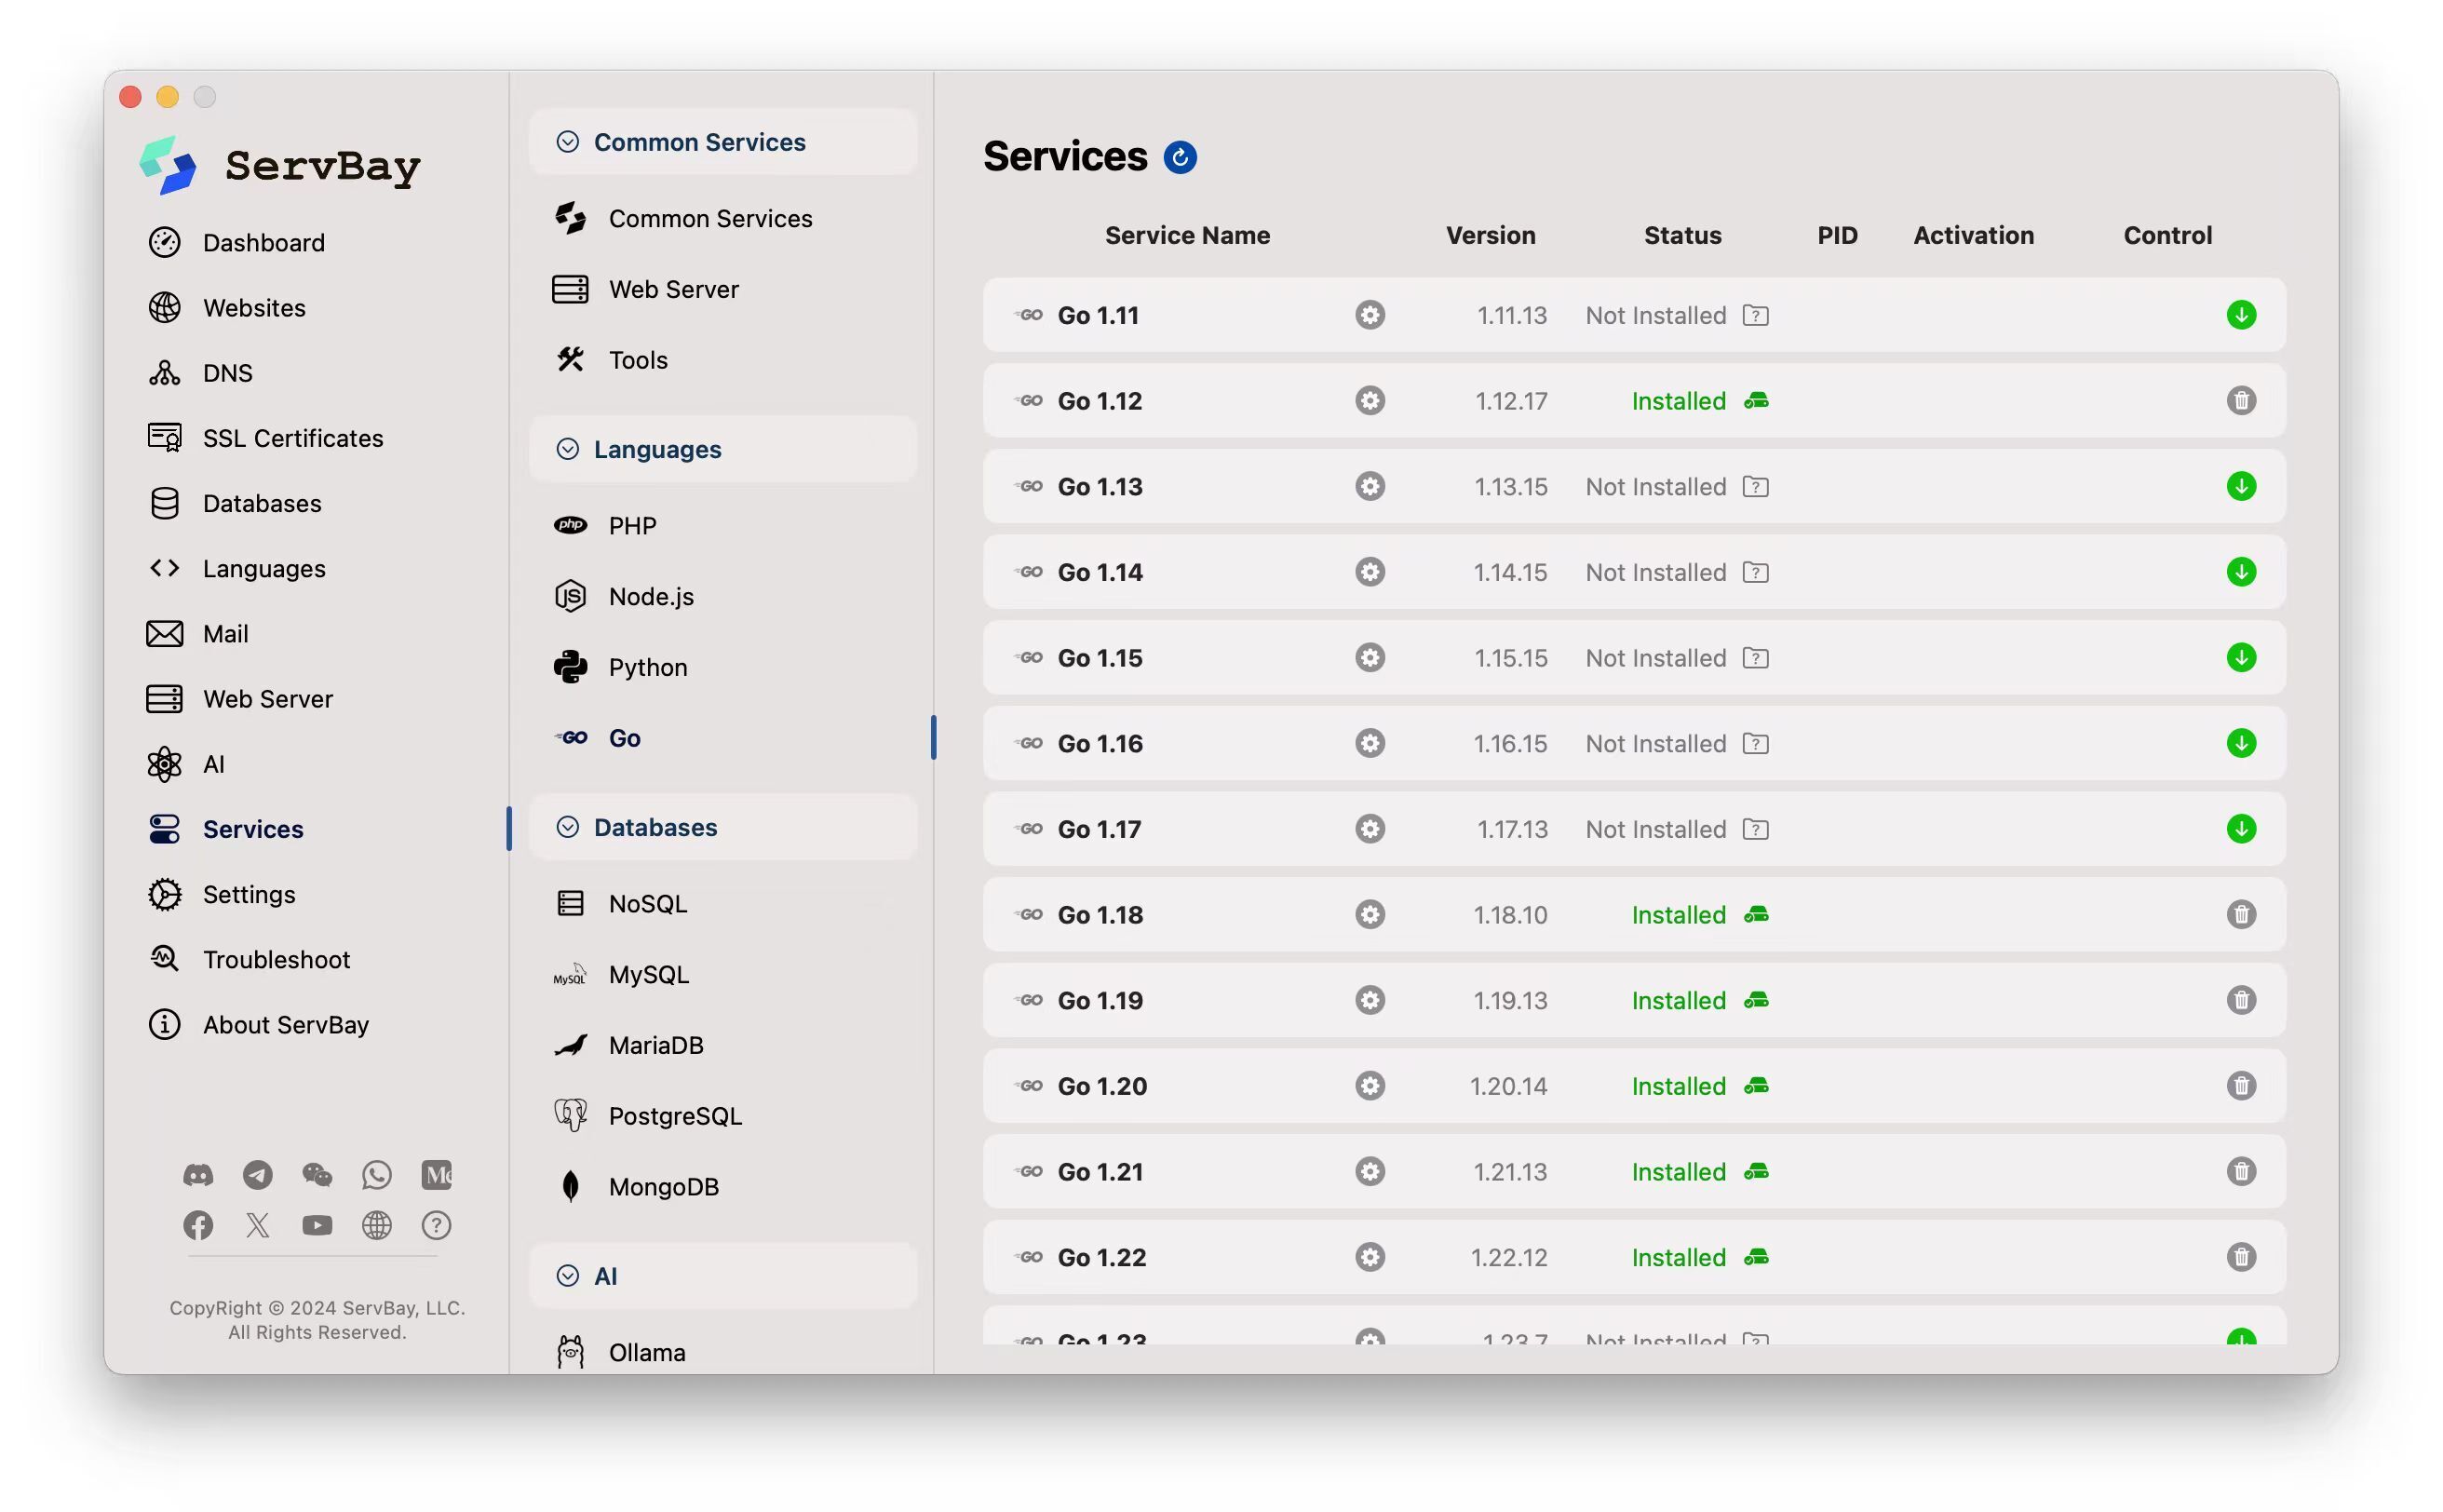Open website globe icon
The image size is (2443, 1512).
377,1226
